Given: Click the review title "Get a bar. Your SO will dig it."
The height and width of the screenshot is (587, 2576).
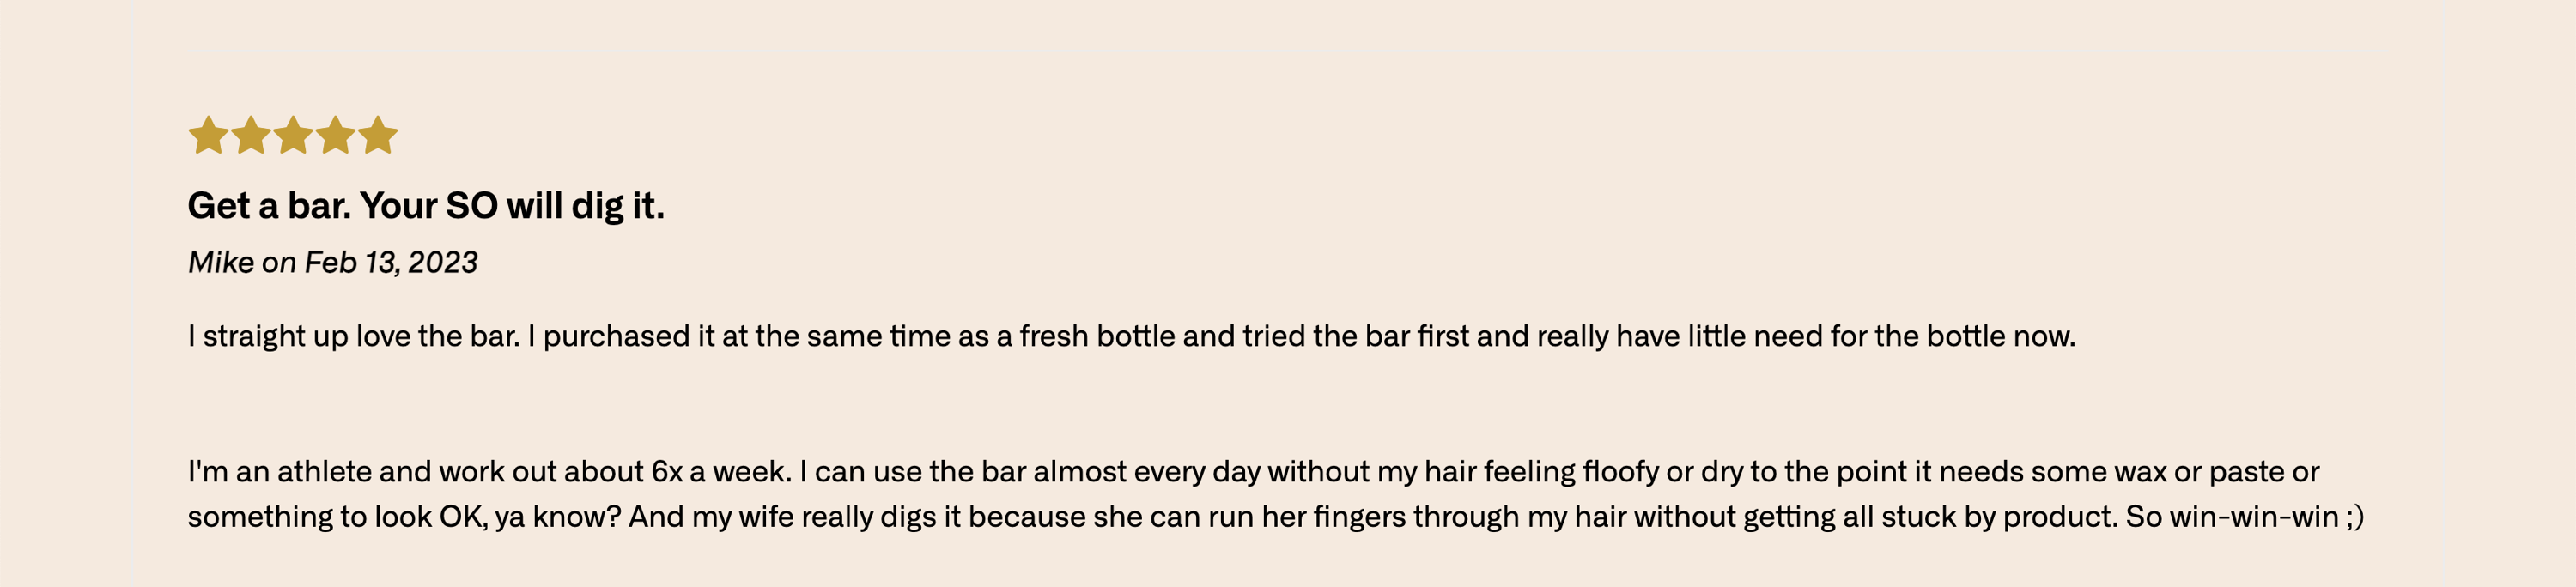Looking at the screenshot, I should tap(426, 206).
